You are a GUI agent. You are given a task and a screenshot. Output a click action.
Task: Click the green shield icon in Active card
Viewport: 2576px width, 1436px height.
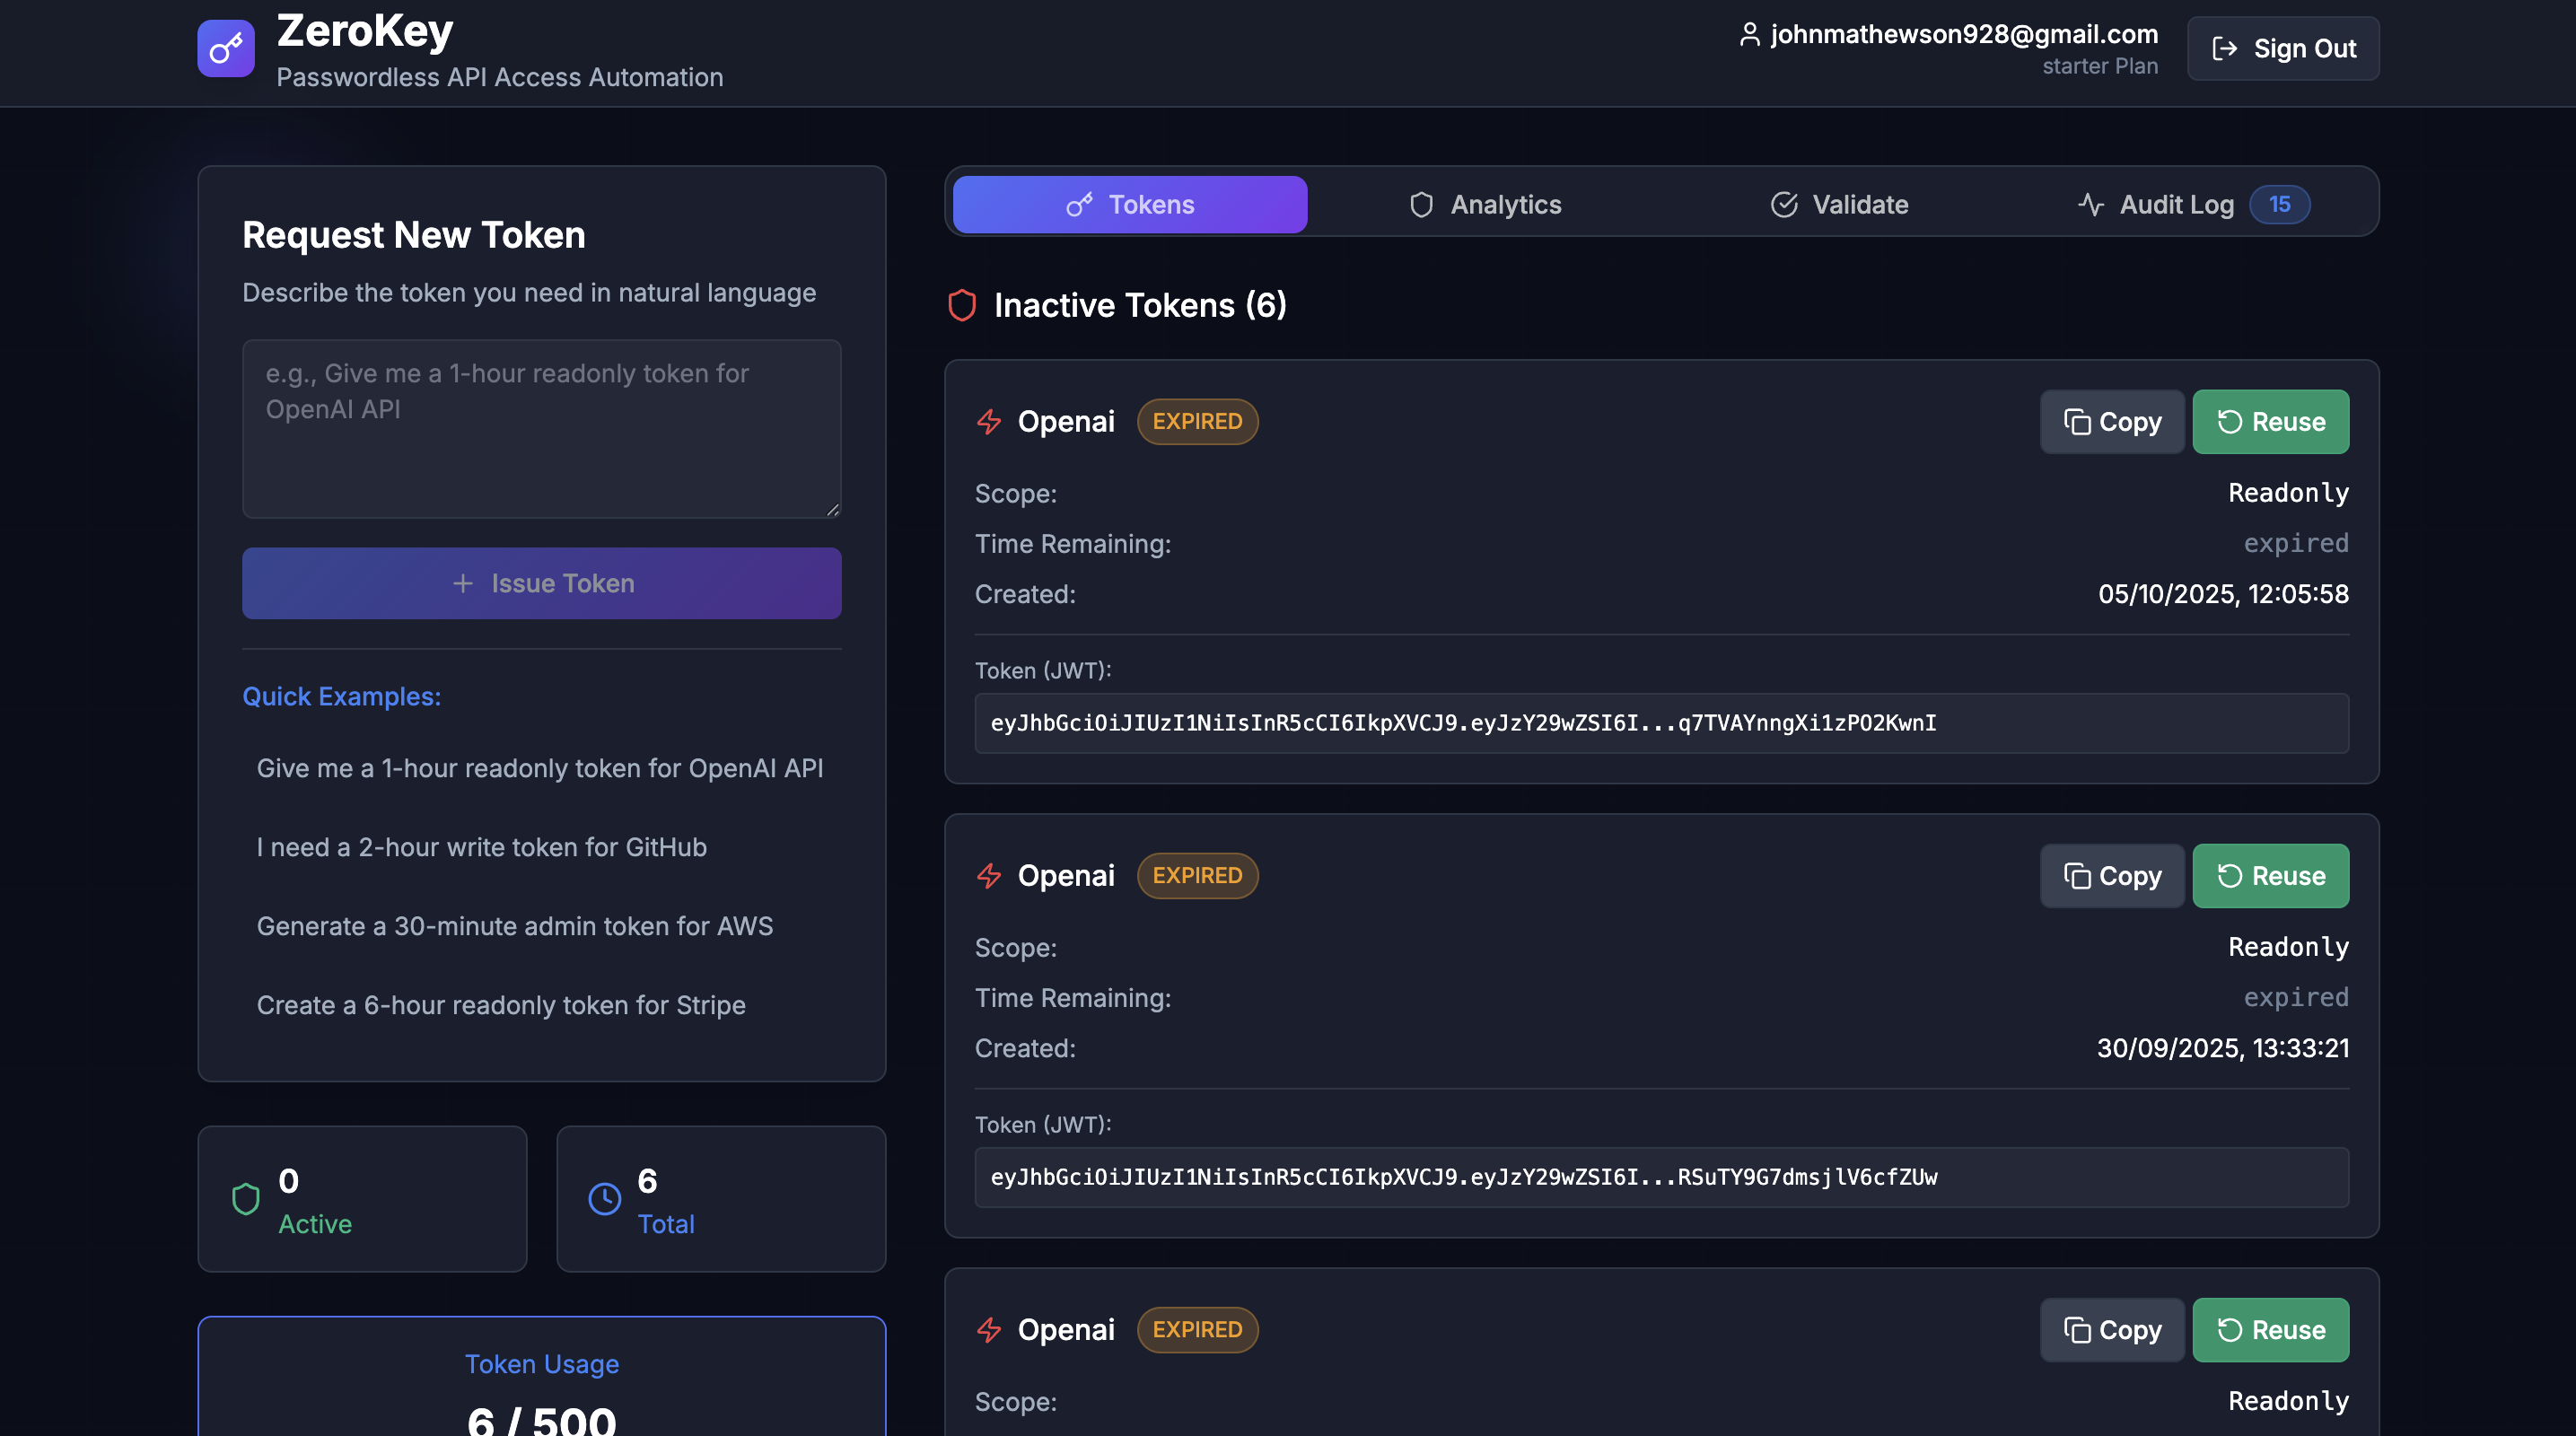(245, 1198)
